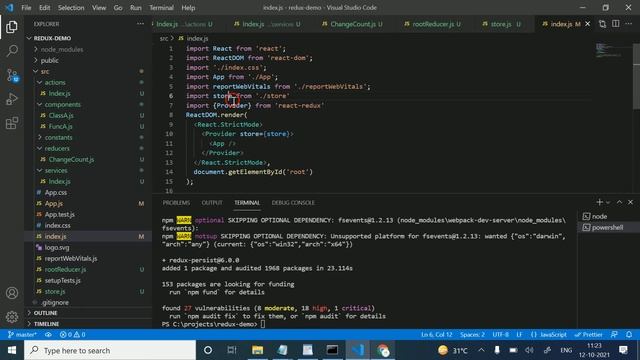Expand the OUTLINE section
The image size is (640, 360).
[88, 313]
